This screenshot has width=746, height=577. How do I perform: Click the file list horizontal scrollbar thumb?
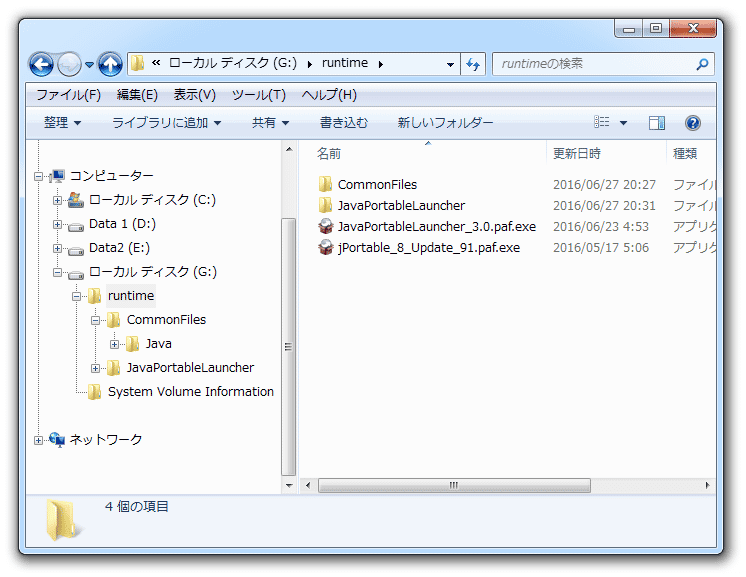click(454, 485)
